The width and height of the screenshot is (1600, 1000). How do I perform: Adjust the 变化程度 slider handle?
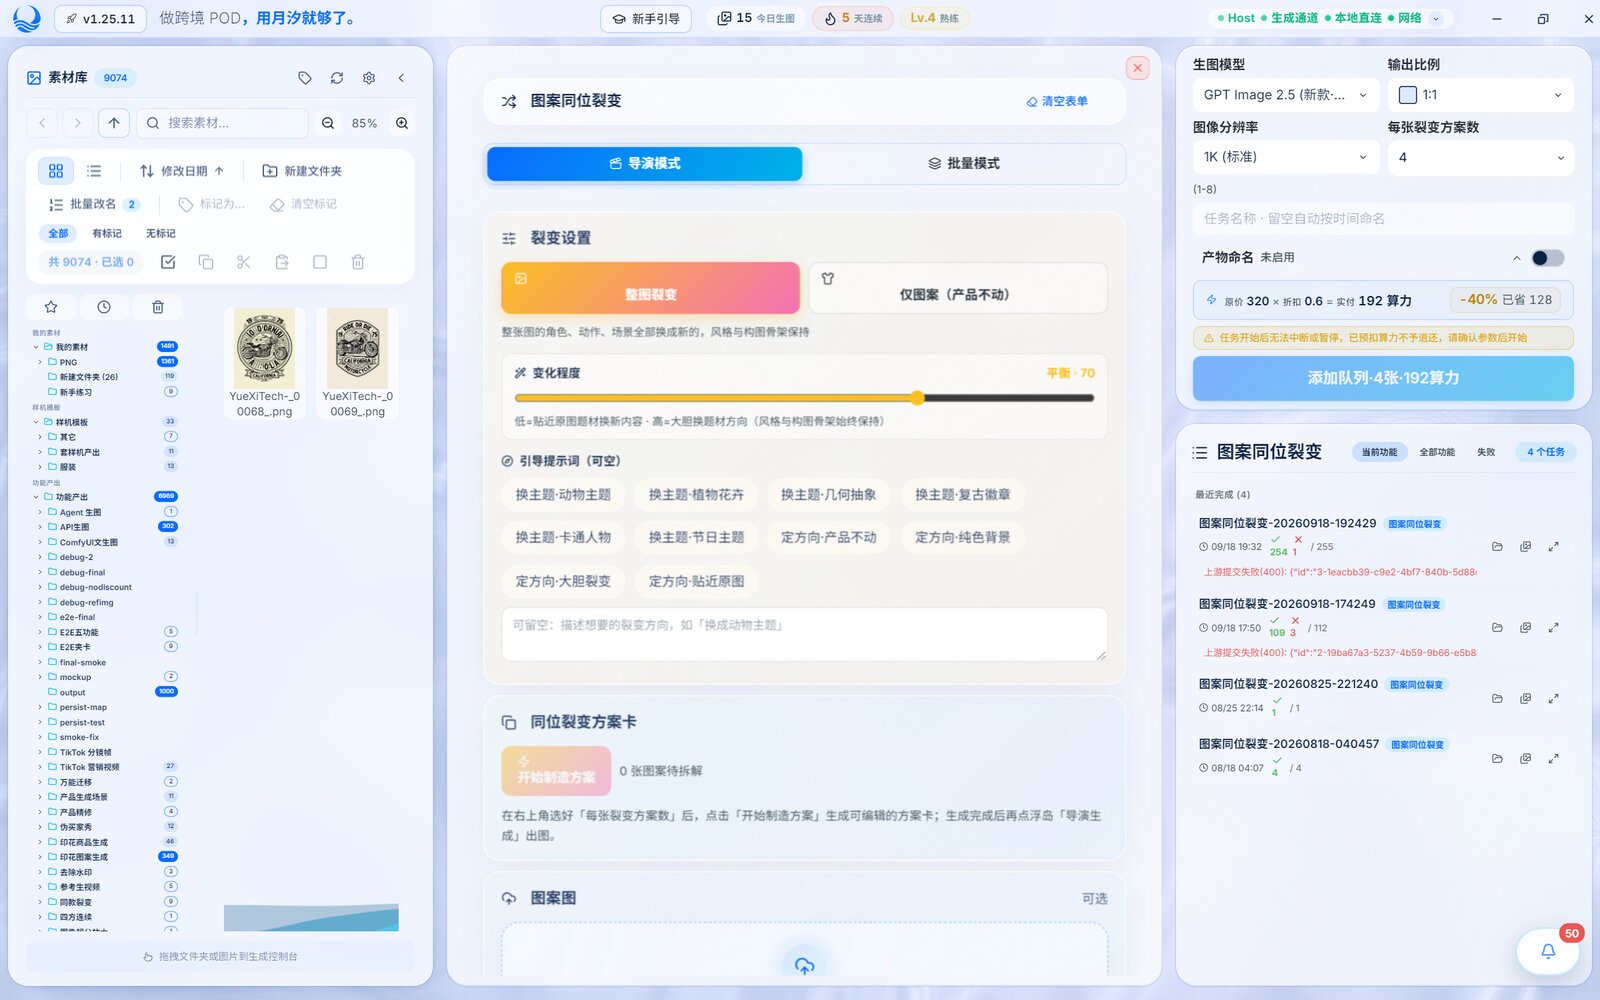coord(918,398)
